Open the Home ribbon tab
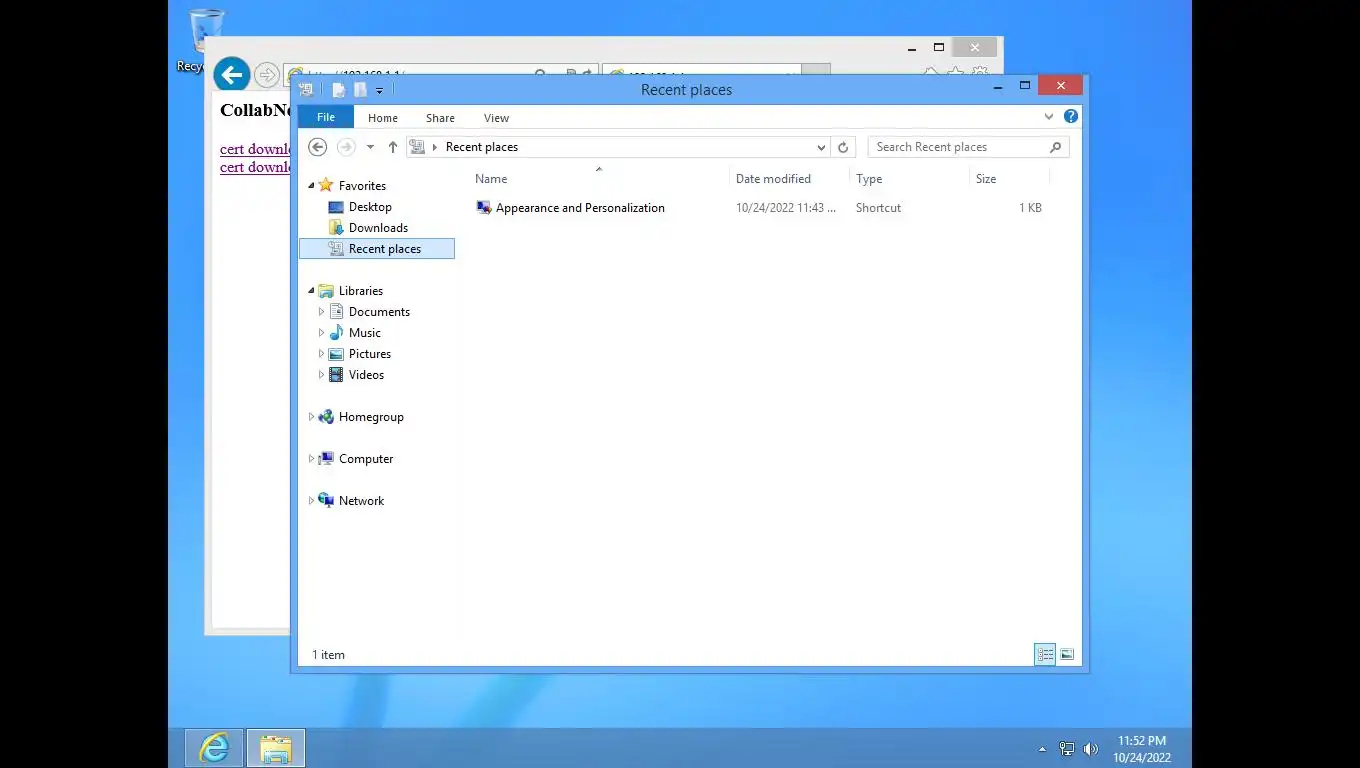This screenshot has height=768, width=1360. click(x=383, y=118)
